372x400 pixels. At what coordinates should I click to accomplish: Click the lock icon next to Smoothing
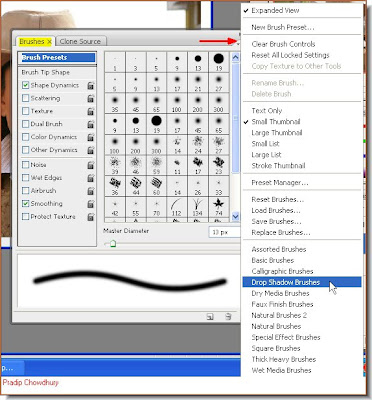[91, 204]
